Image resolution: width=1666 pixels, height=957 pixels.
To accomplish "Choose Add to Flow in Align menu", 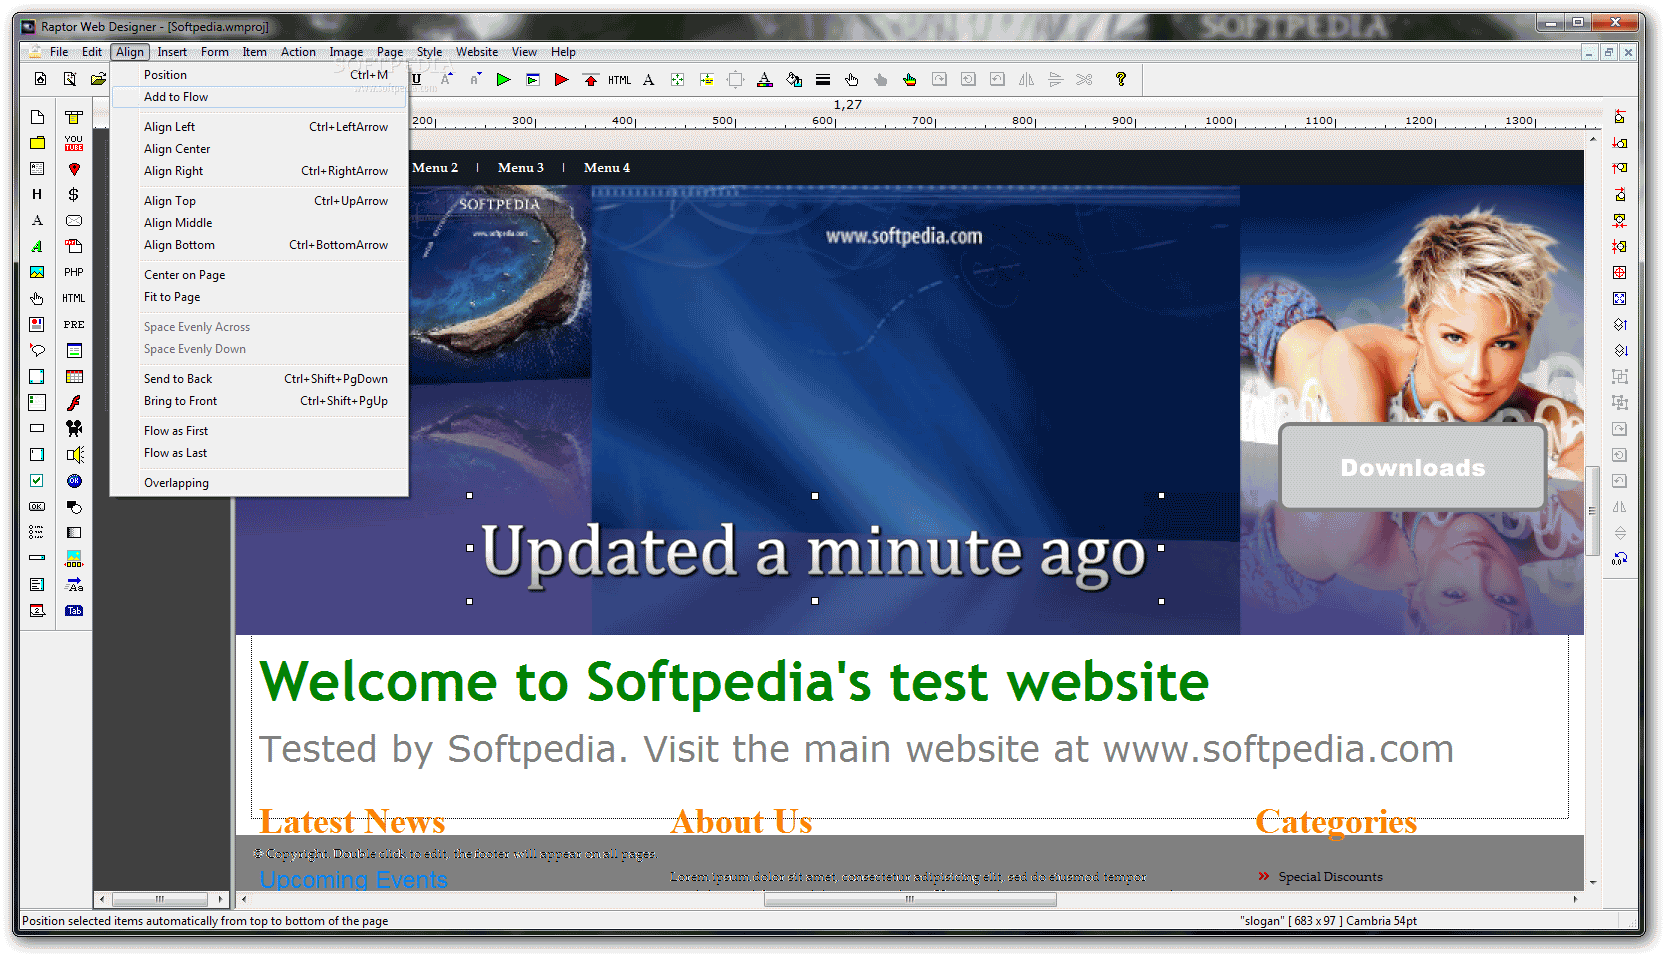I will 260,97.
